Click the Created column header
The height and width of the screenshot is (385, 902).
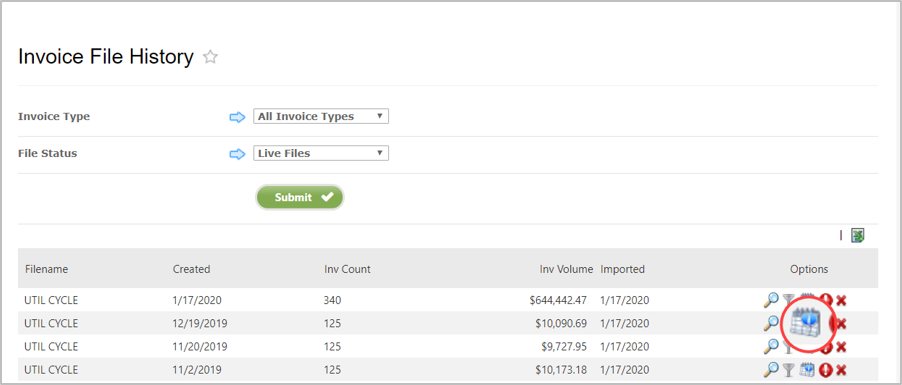pyautogui.click(x=192, y=269)
